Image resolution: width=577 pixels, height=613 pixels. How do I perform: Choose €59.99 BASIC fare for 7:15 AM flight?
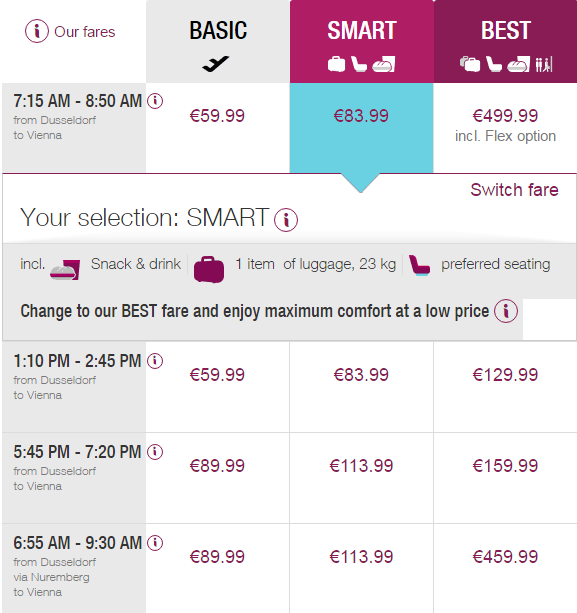point(217,116)
